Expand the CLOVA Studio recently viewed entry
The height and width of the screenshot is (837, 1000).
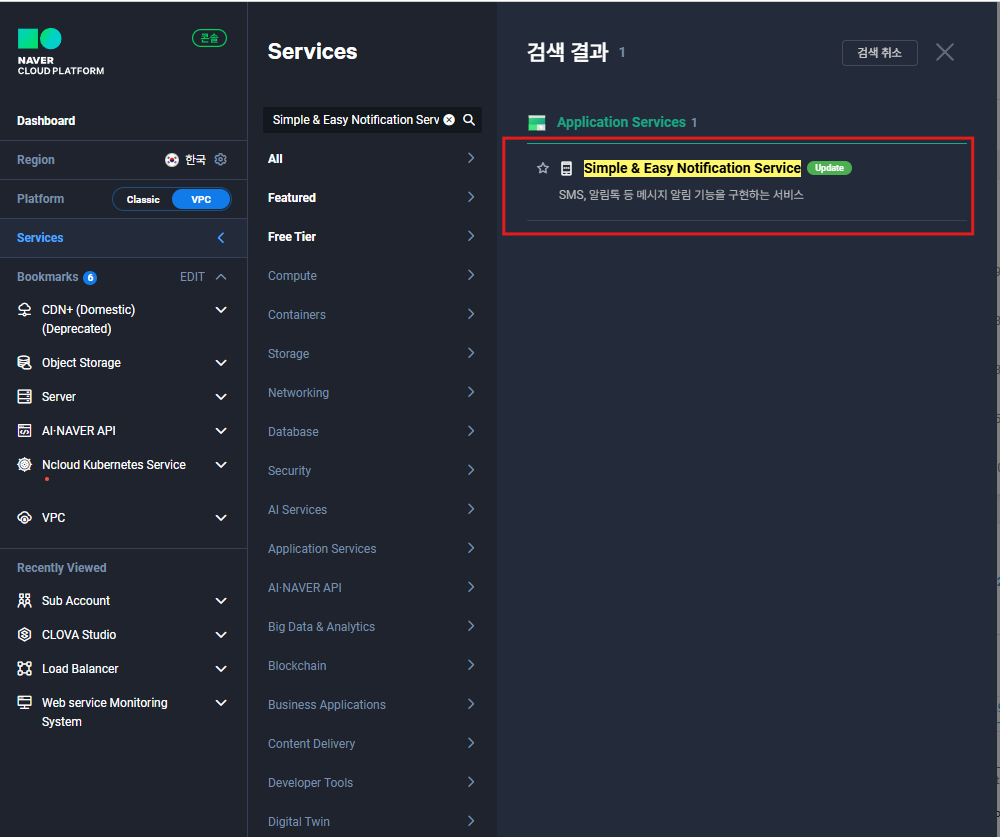tap(221, 634)
